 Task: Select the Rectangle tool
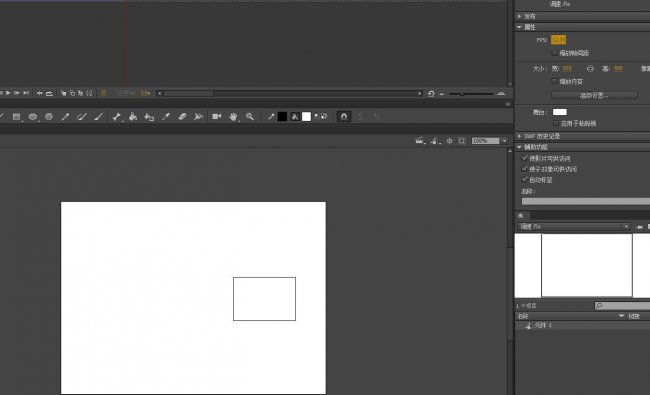(16, 117)
